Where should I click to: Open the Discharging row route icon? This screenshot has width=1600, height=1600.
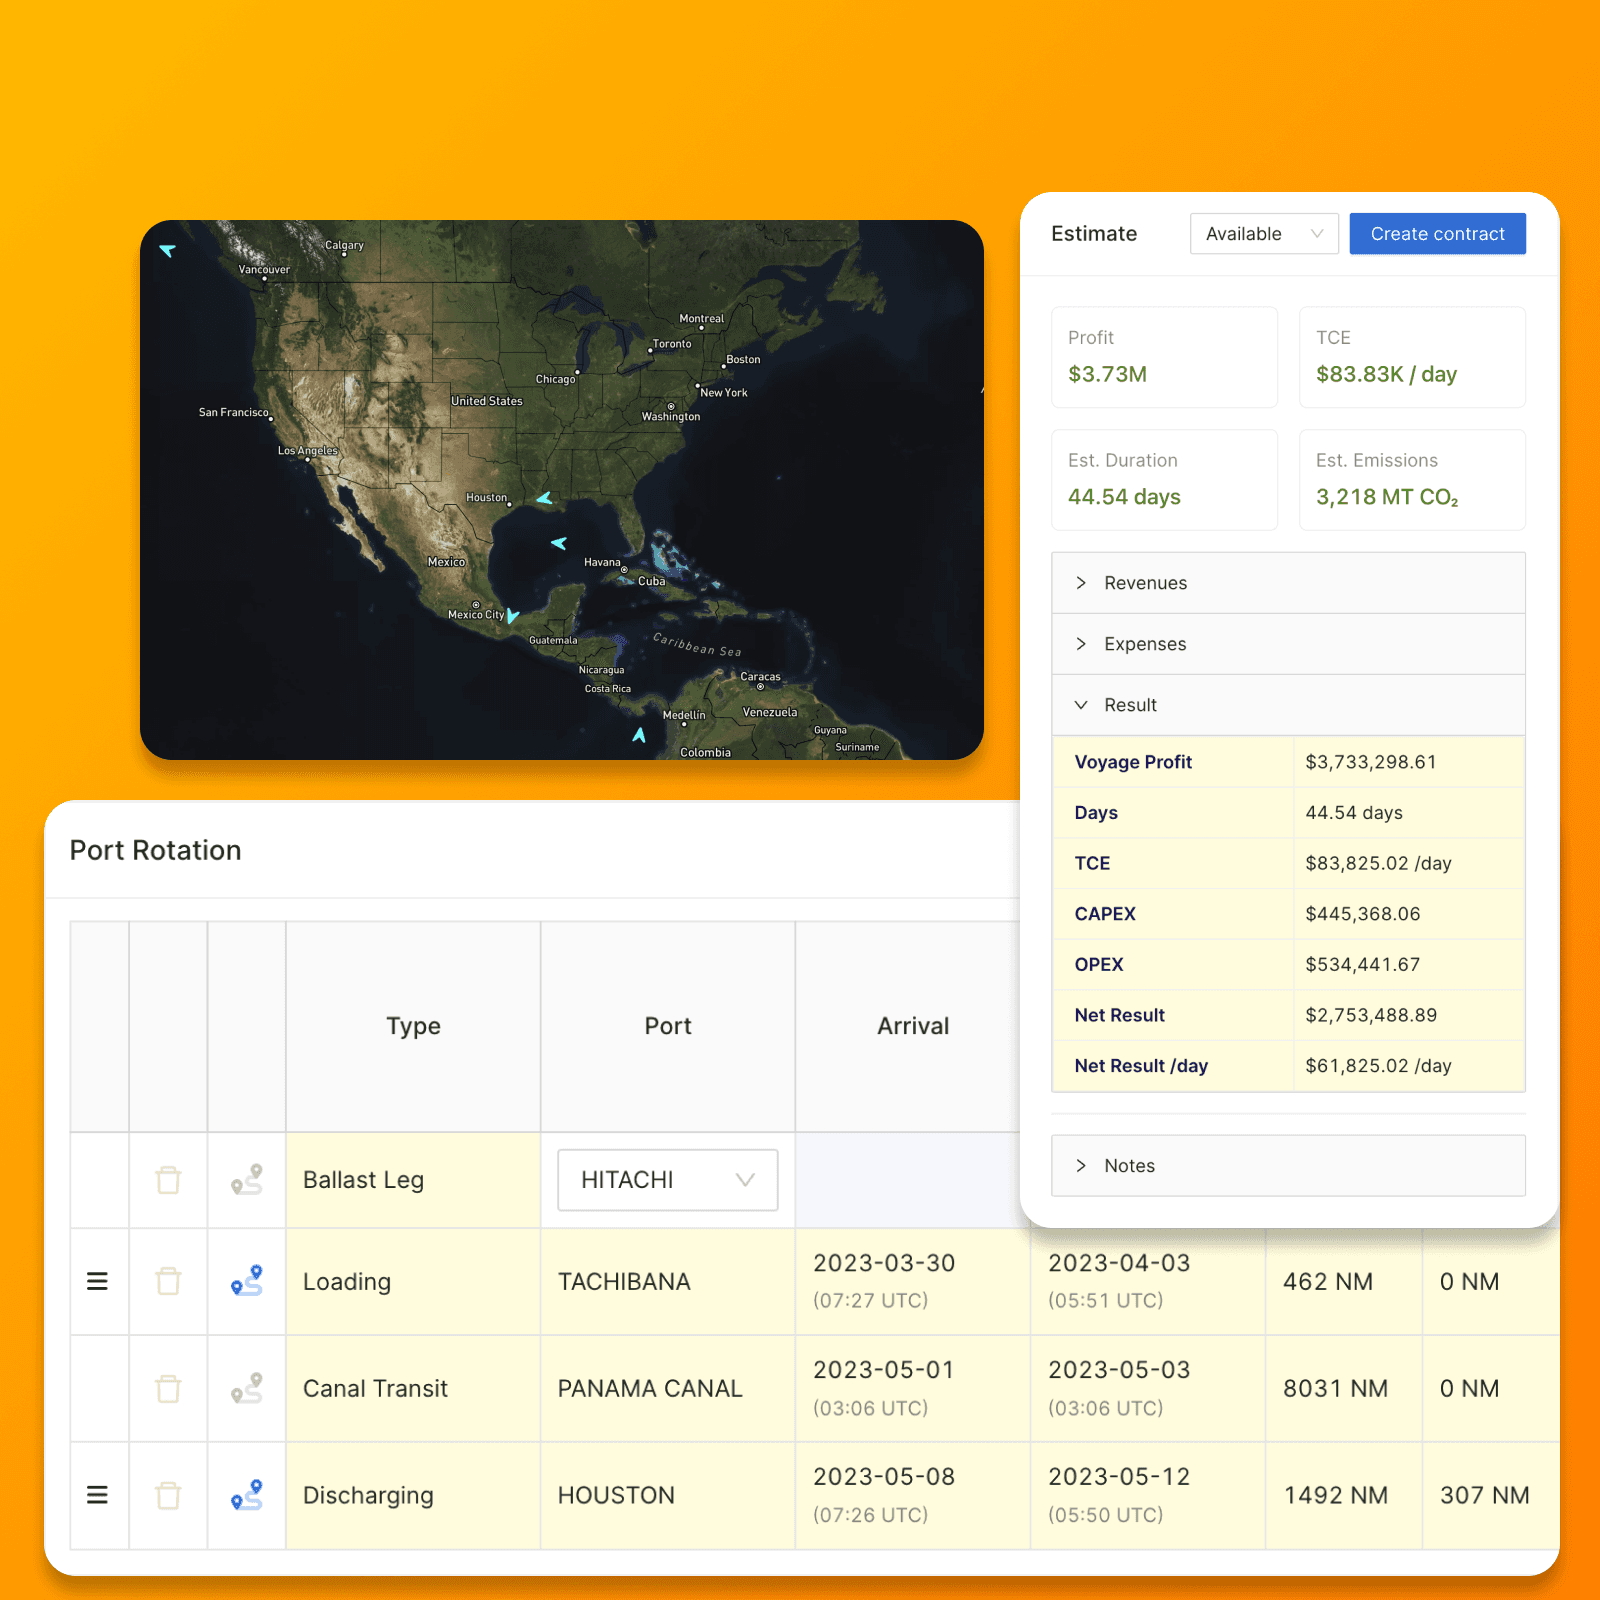tap(247, 1495)
